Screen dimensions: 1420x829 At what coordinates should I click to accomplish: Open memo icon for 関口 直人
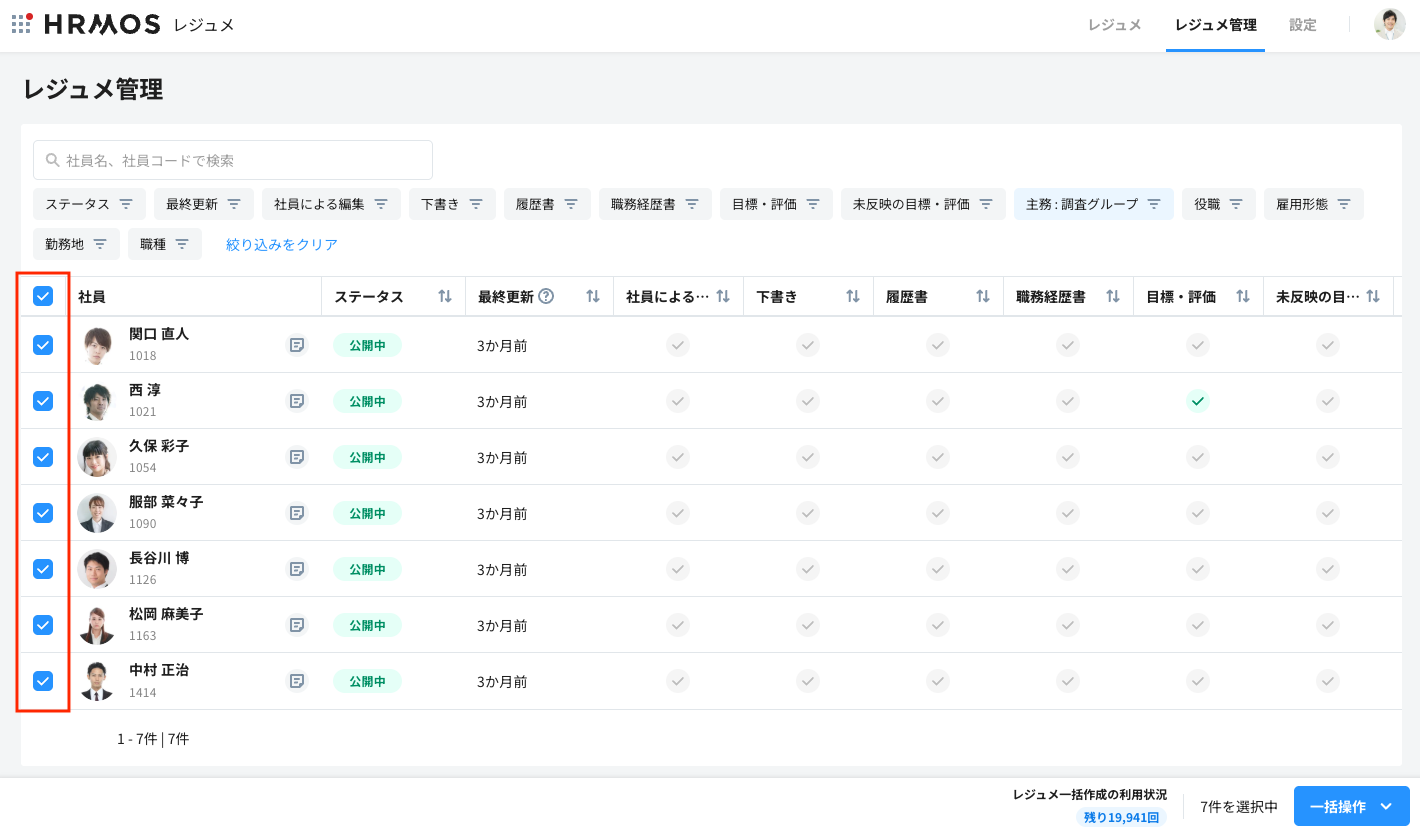point(297,345)
